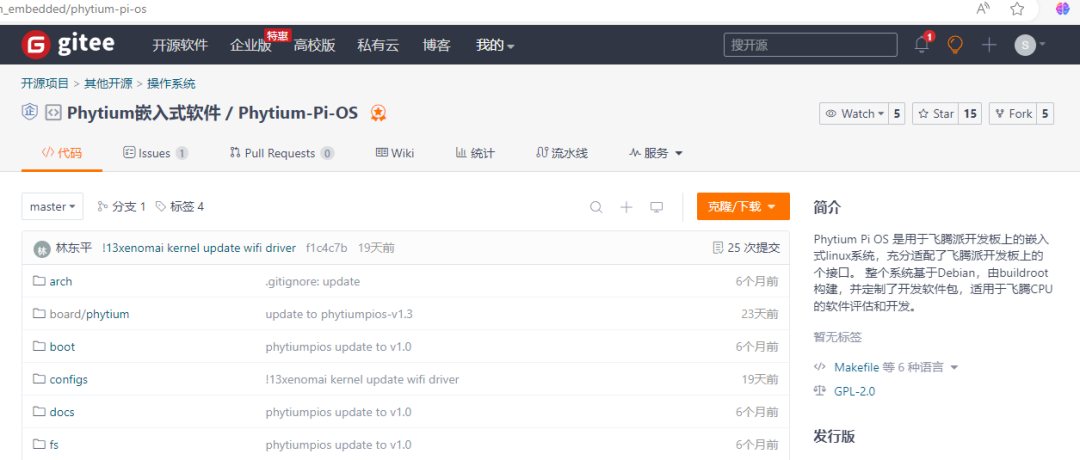Open GPL-2.0 license link

[x=855, y=391]
